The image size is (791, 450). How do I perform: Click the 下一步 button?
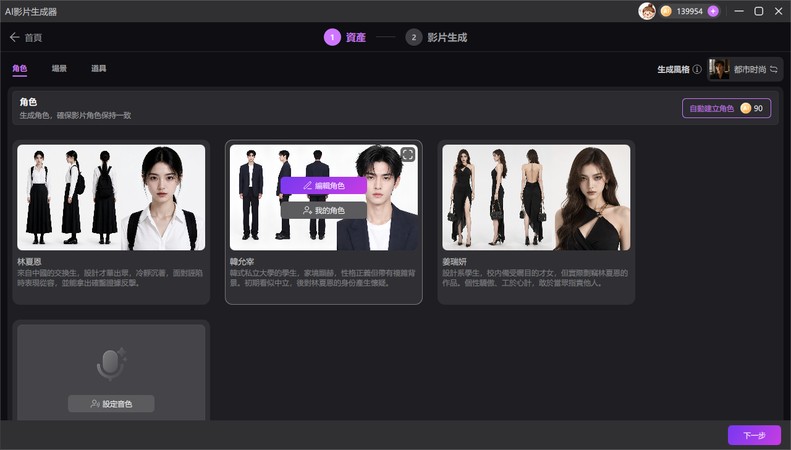(x=754, y=435)
